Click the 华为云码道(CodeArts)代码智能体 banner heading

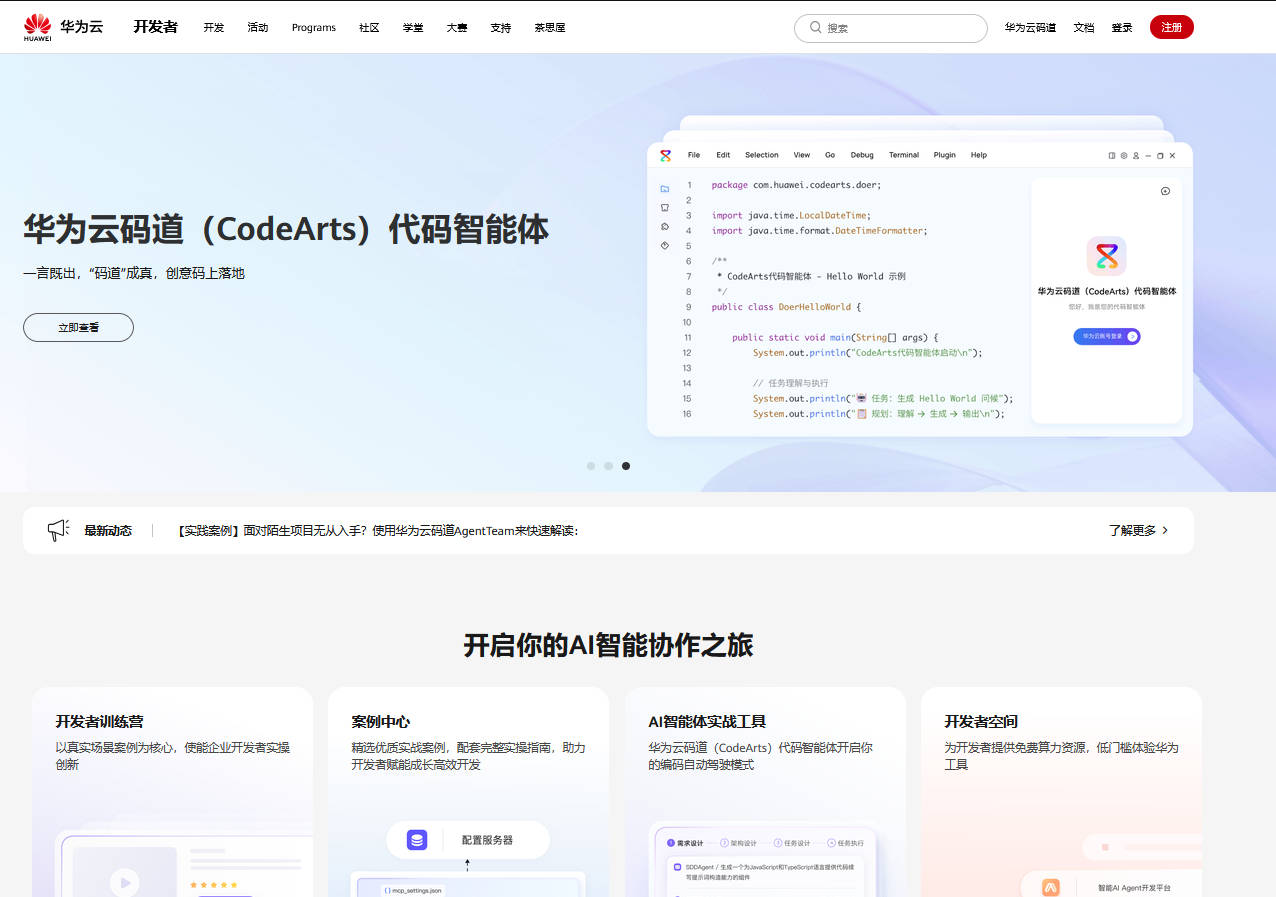click(286, 230)
